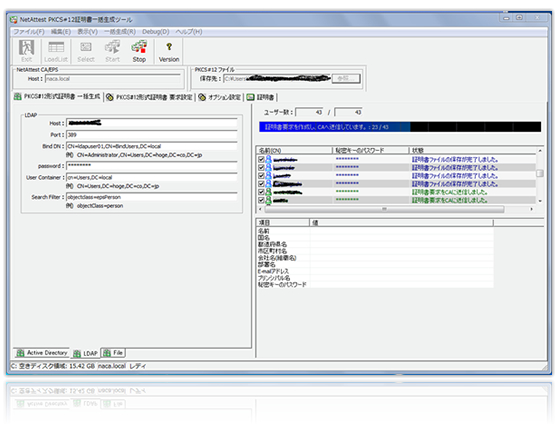Click the LoadList toolbar icon
The width and height of the screenshot is (560, 430).
tap(56, 48)
